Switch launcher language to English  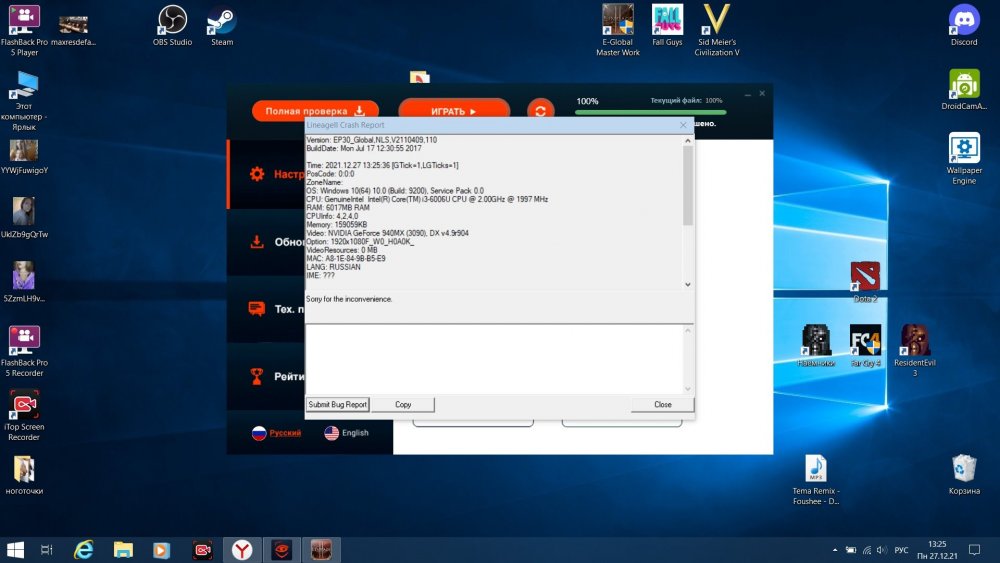pos(346,433)
